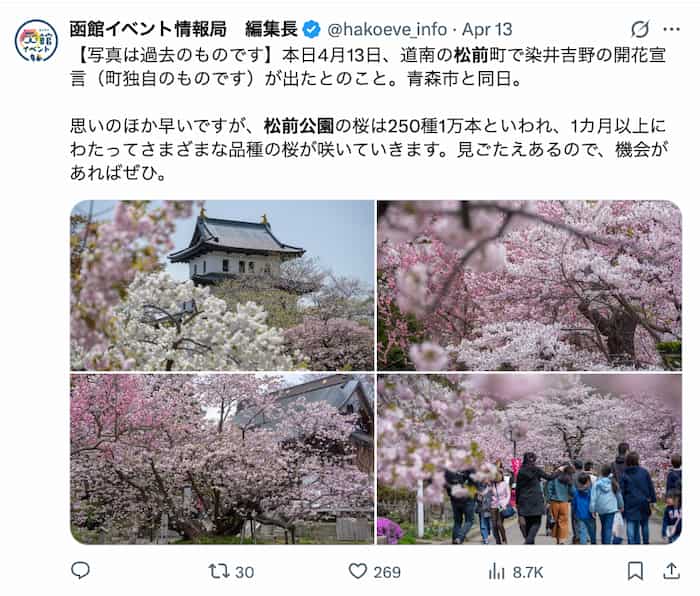This screenshot has height=596, width=700.
Task: Open the photo of people walking under blossoms
Action: [529, 459]
